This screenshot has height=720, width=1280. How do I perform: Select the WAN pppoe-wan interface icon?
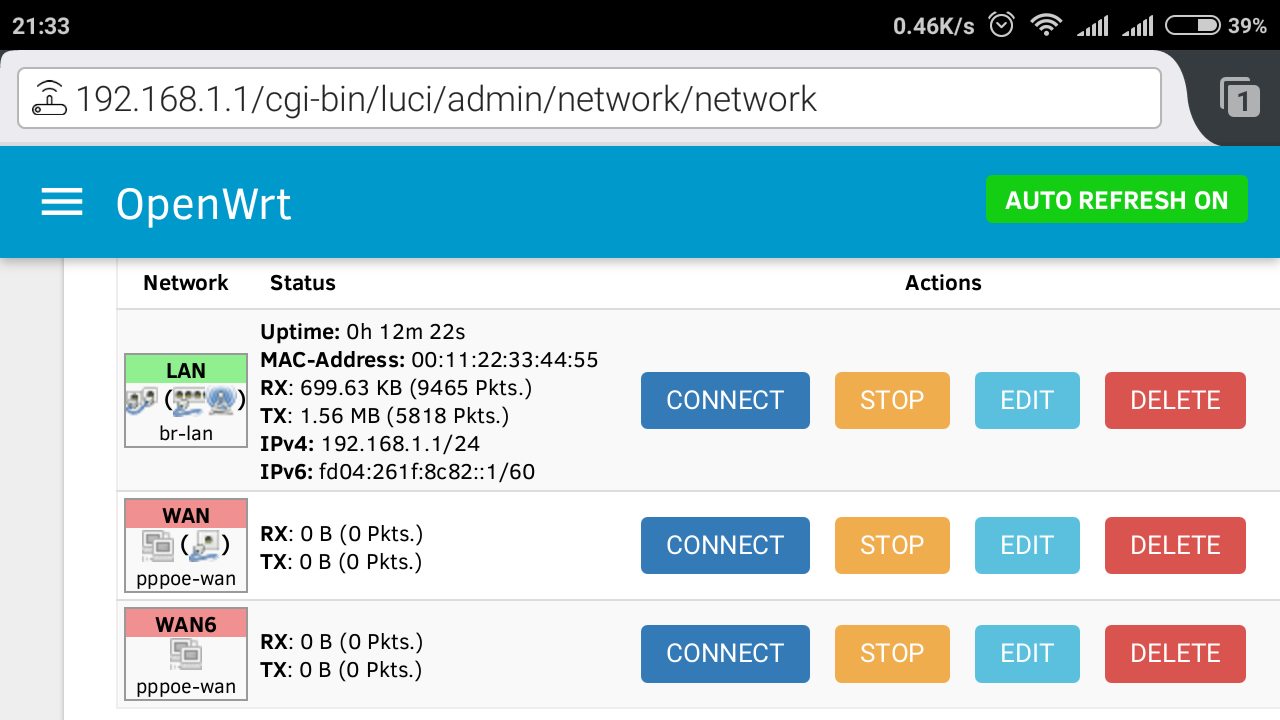186,545
